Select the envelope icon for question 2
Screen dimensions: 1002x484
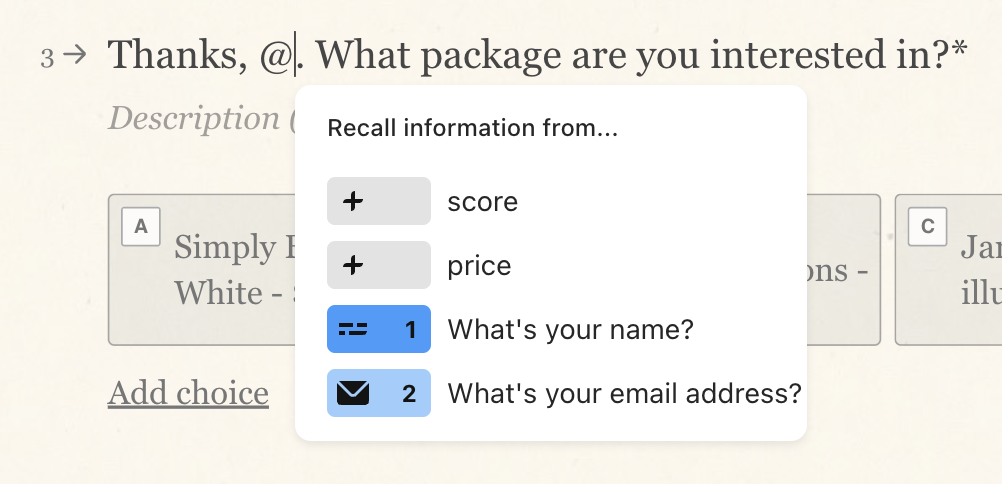click(x=353, y=393)
